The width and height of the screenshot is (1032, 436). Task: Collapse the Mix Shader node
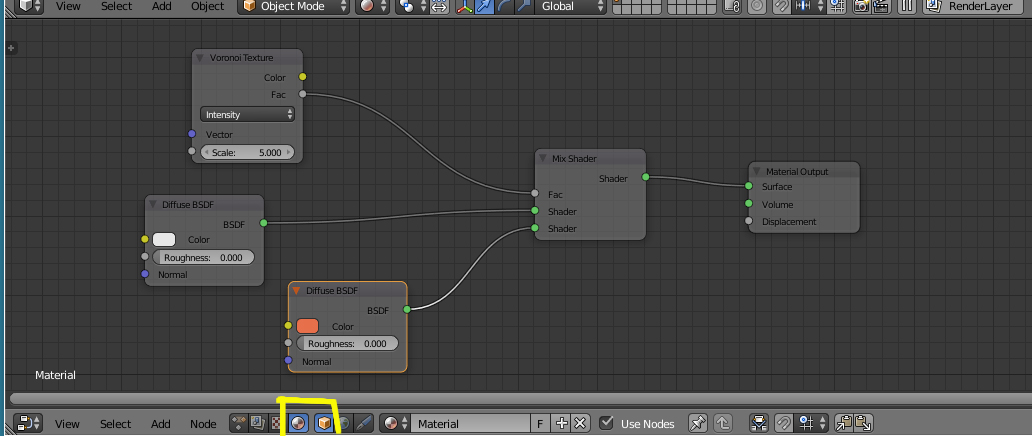click(544, 159)
